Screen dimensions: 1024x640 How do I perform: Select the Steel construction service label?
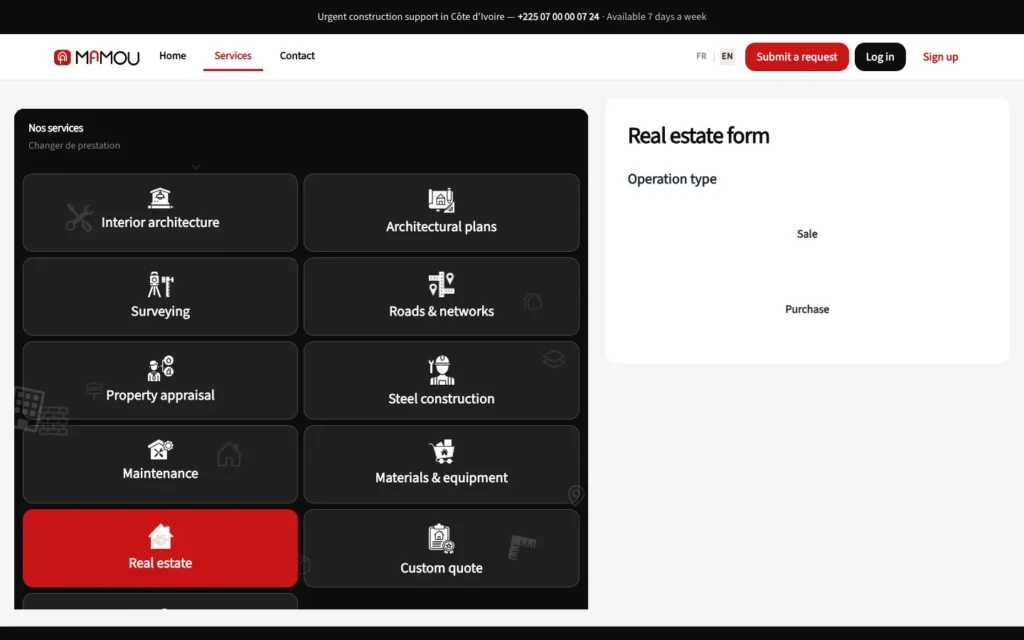[441, 399]
